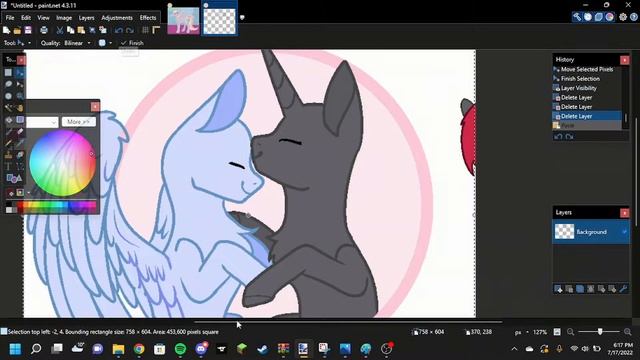Open the Adjustments menu
This screenshot has height=360, width=640.
click(117, 18)
